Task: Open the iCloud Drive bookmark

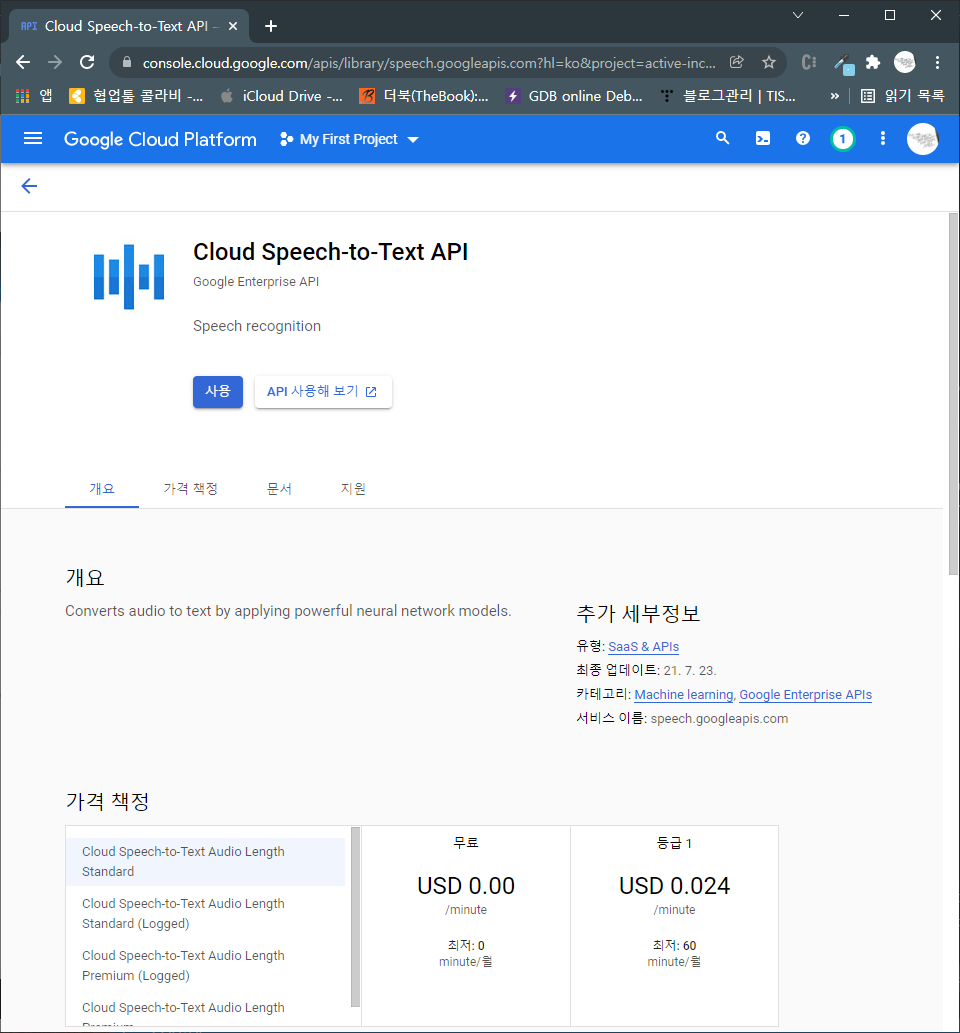Action: (x=281, y=96)
